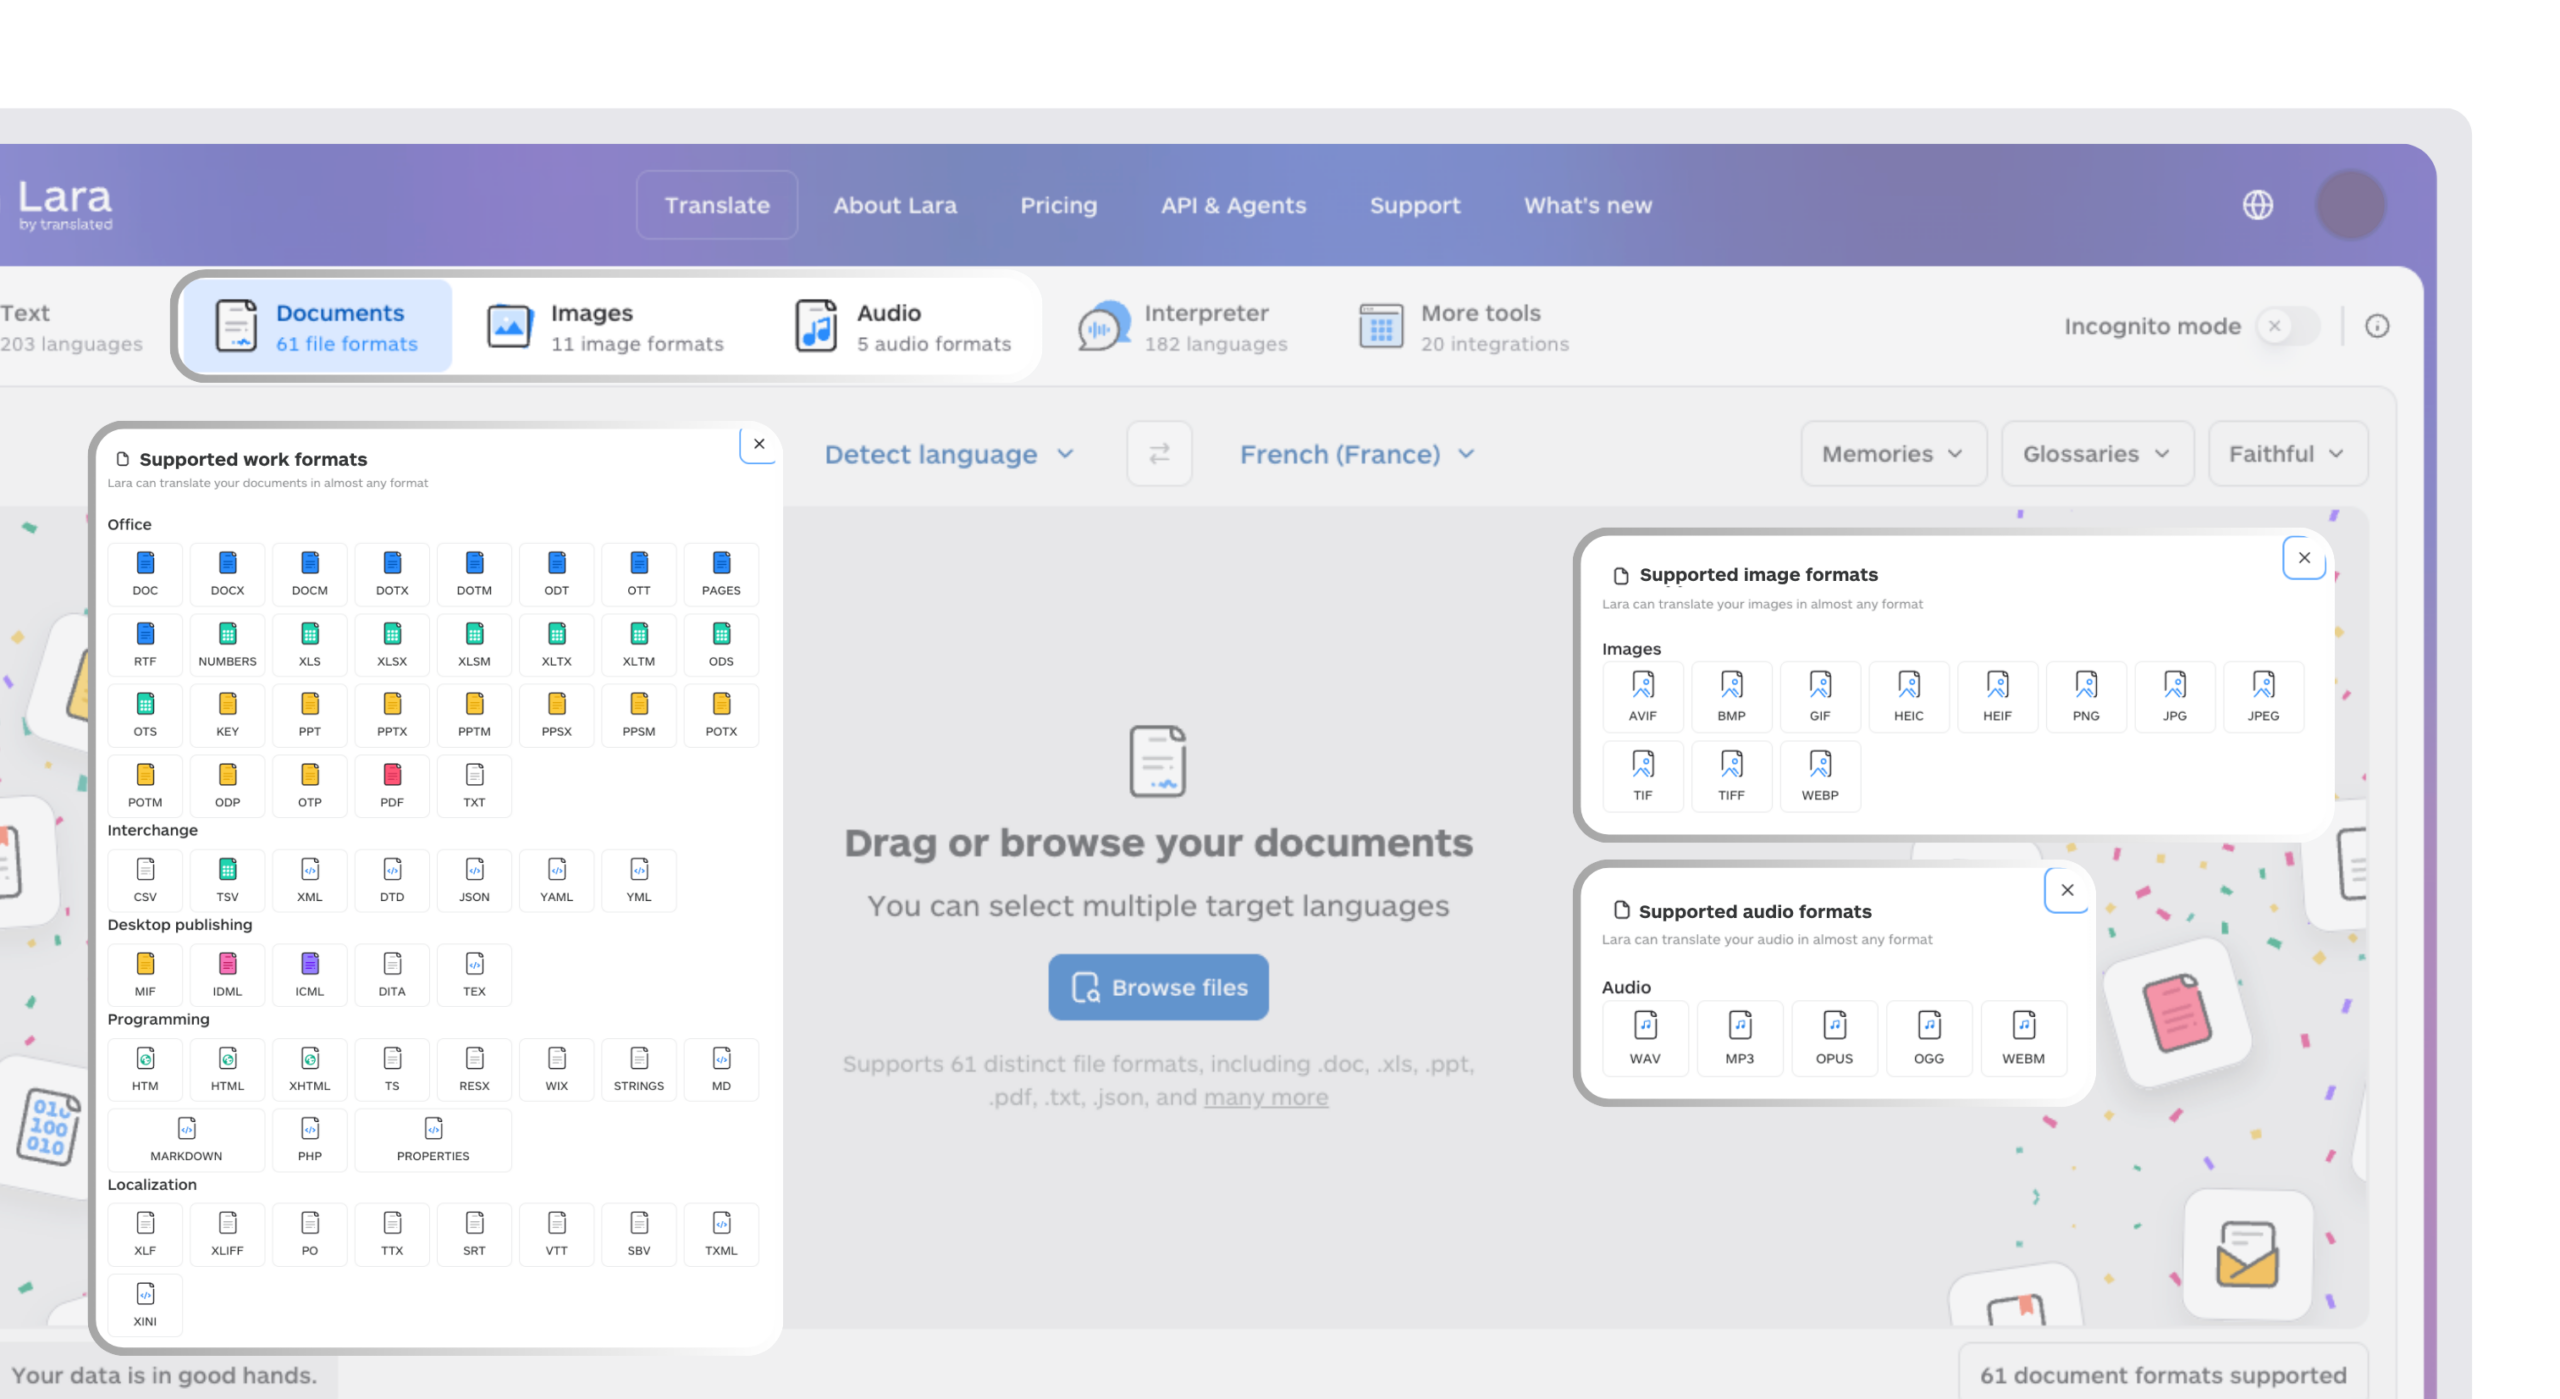Image resolution: width=2560 pixels, height=1399 pixels.
Task: Click the info icon beside Incognito mode
Action: click(2377, 326)
